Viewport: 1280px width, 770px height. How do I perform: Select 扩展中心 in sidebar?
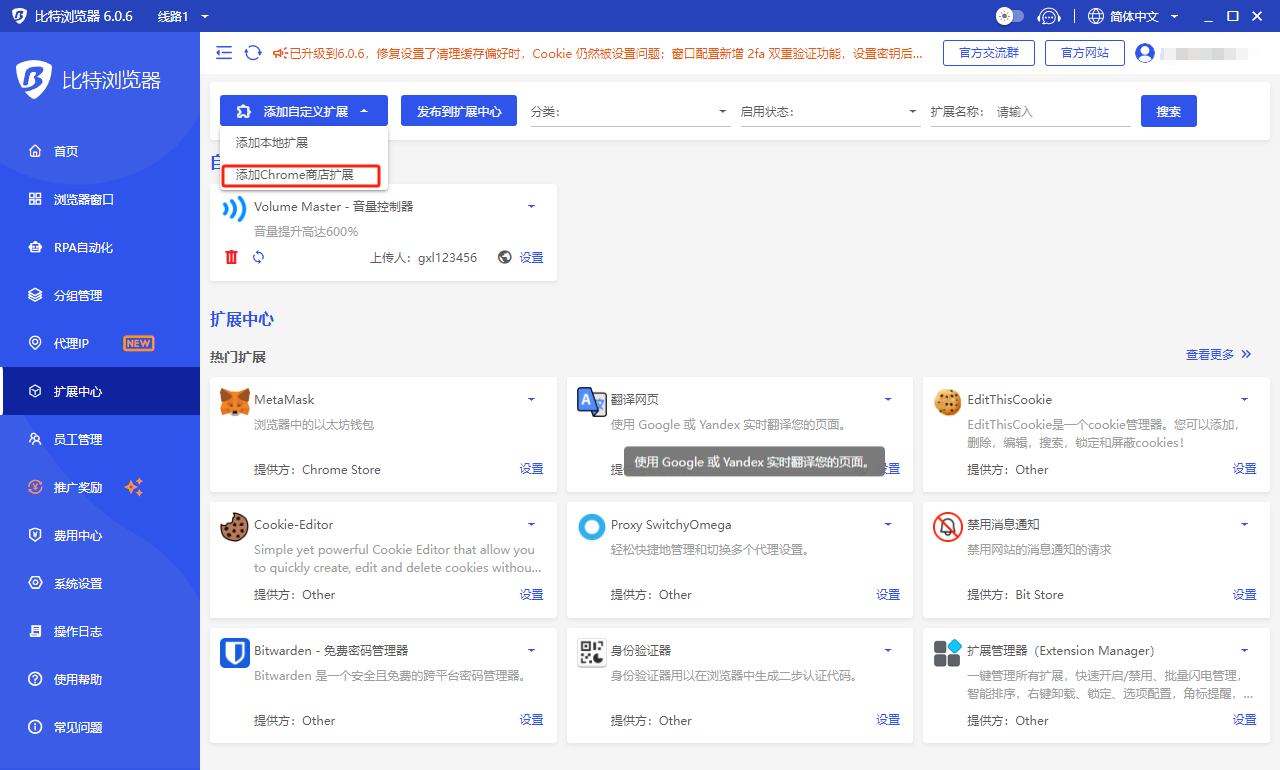(100, 391)
